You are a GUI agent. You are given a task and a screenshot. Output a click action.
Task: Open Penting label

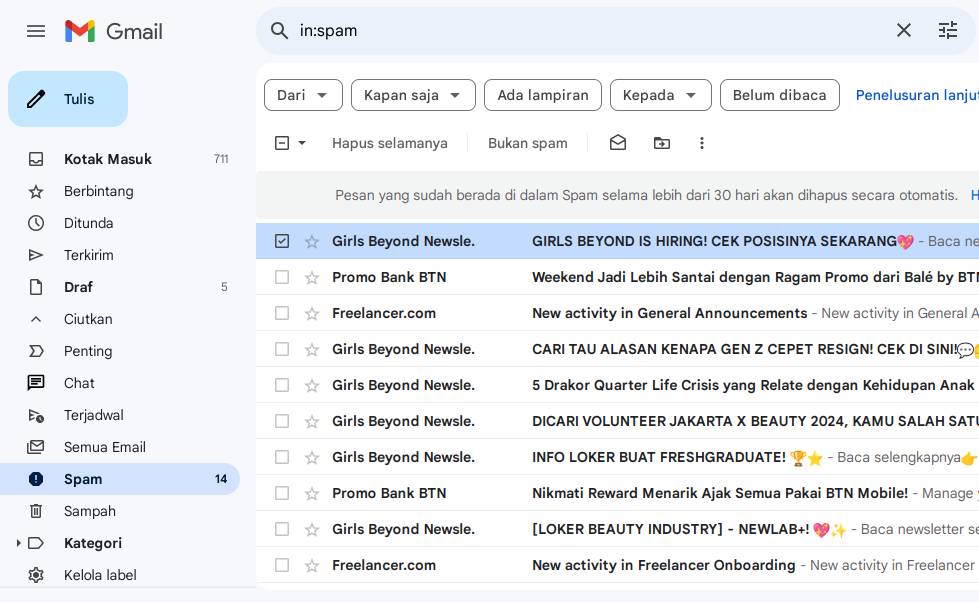click(x=120, y=351)
